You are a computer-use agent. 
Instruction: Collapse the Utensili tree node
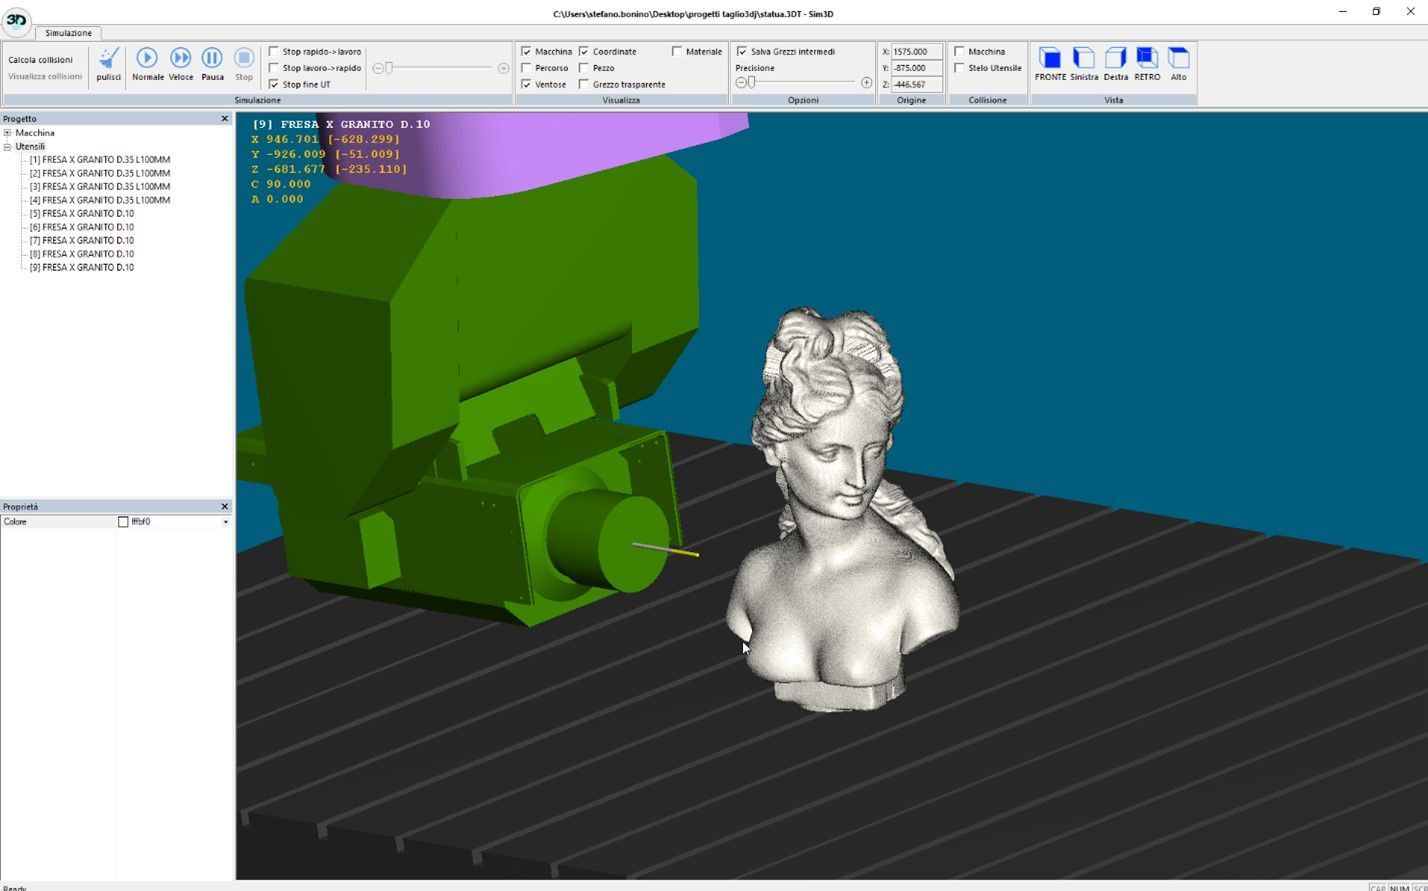(x=7, y=147)
